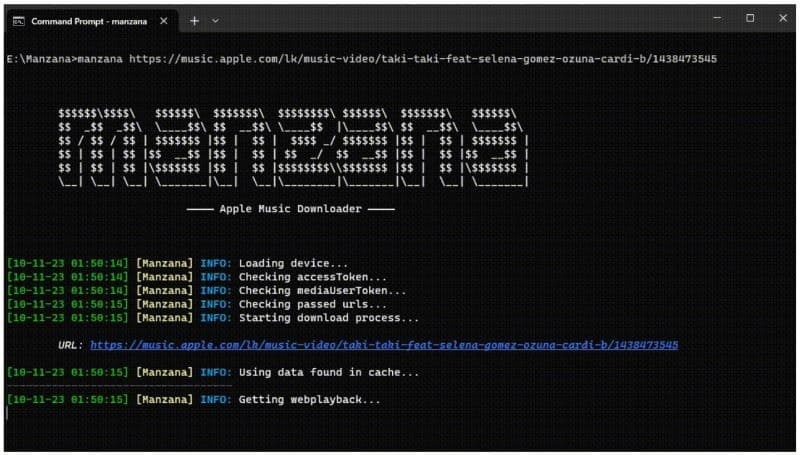Select the "Command Prompt - manzana" tab

[85, 20]
